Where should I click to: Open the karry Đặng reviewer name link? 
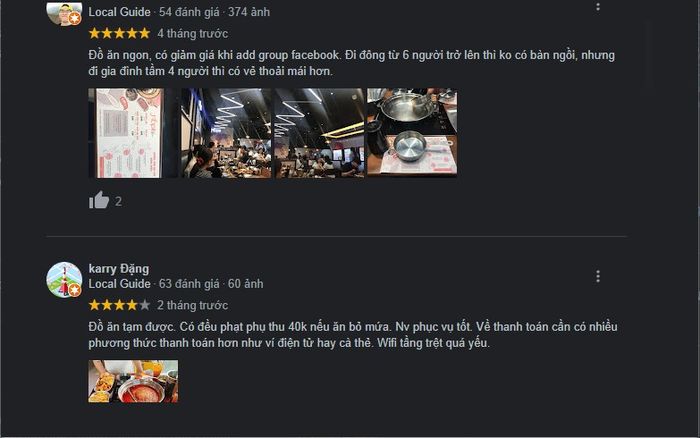point(119,269)
